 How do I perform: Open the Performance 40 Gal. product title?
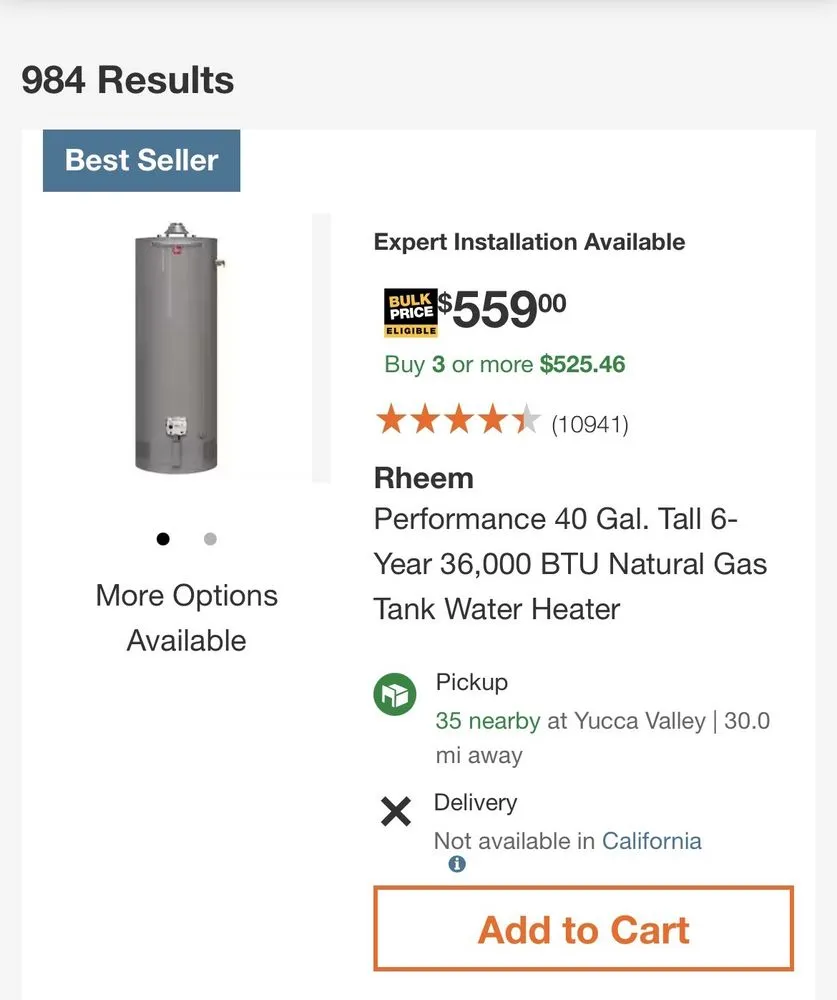(x=570, y=564)
